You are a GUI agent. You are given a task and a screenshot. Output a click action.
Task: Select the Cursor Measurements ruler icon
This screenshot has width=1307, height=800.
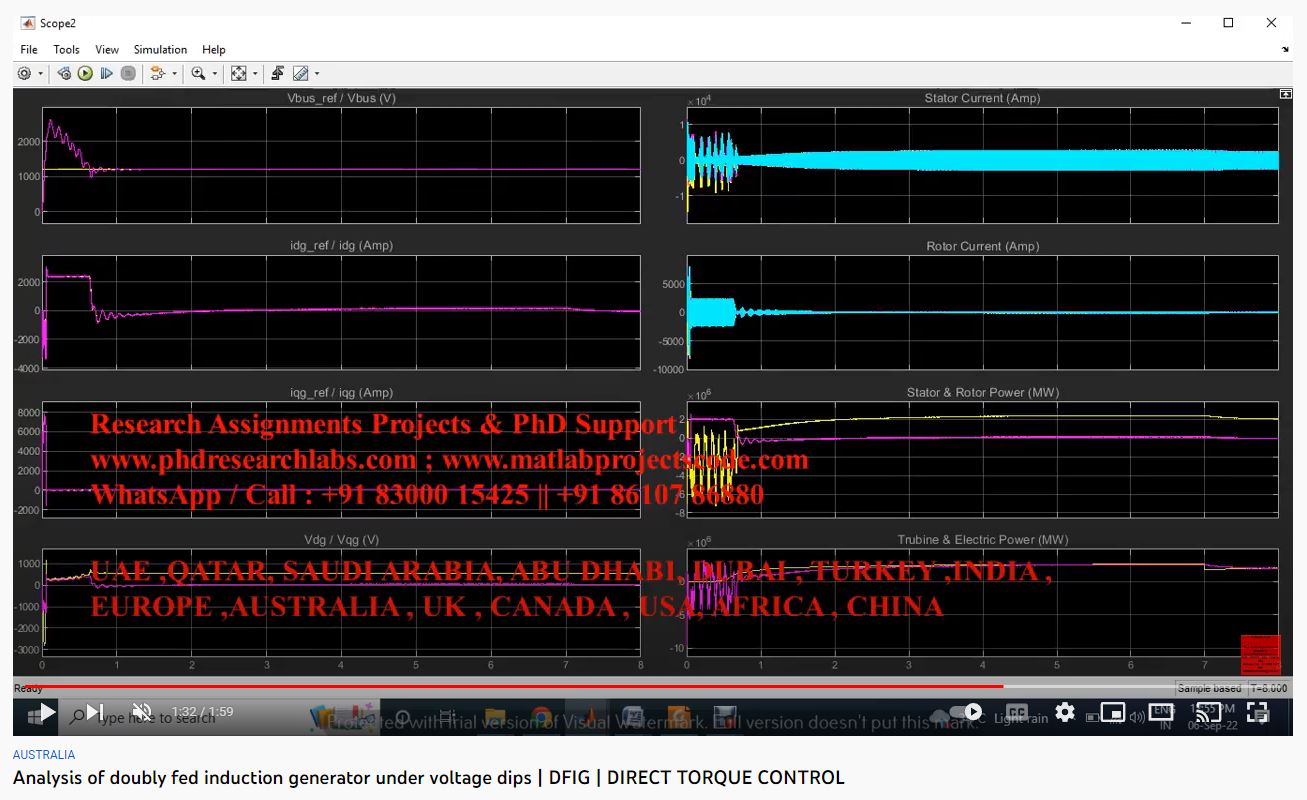point(300,73)
